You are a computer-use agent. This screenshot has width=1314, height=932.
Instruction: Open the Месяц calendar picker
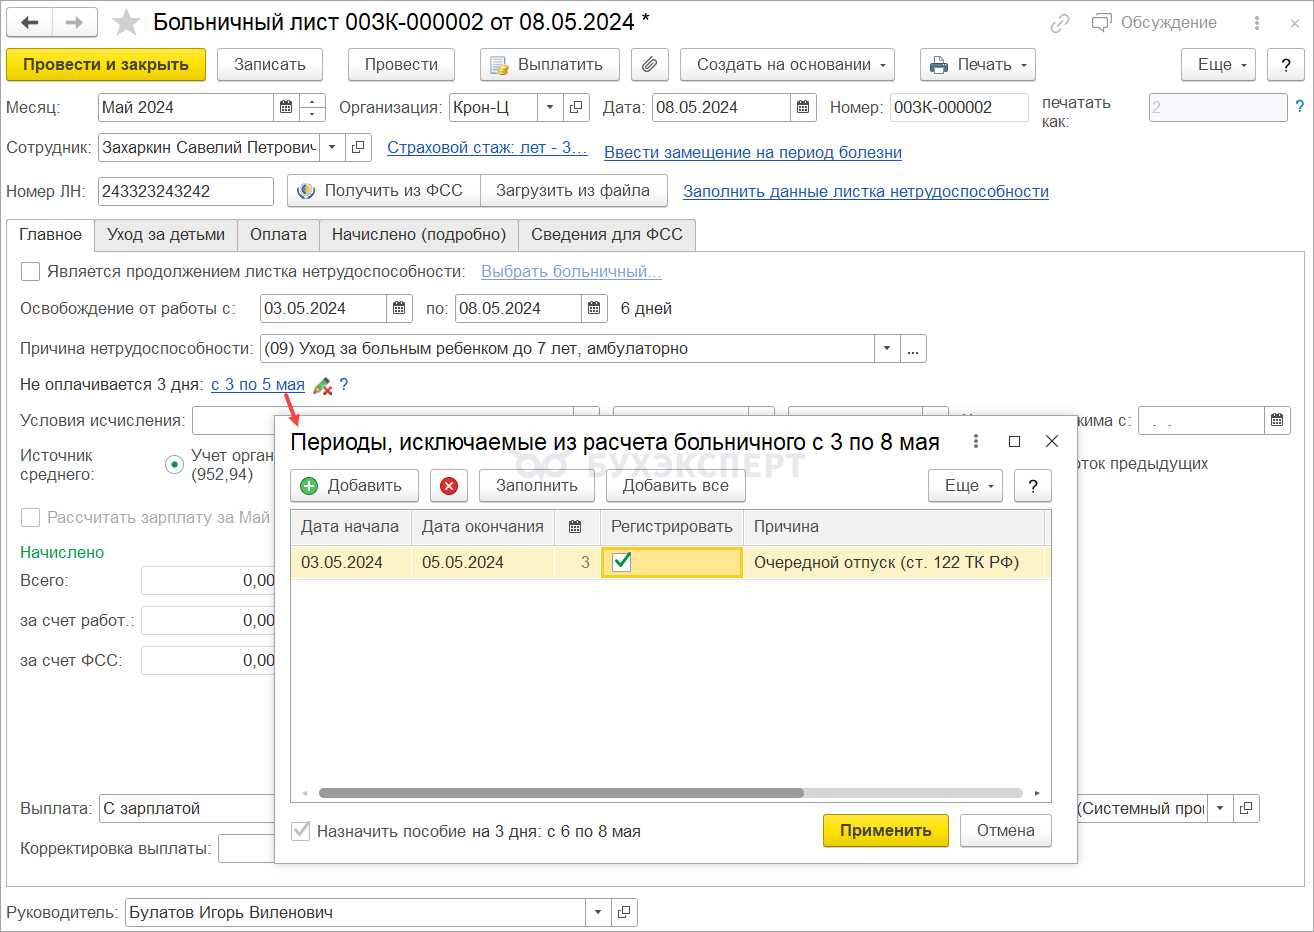[286, 107]
